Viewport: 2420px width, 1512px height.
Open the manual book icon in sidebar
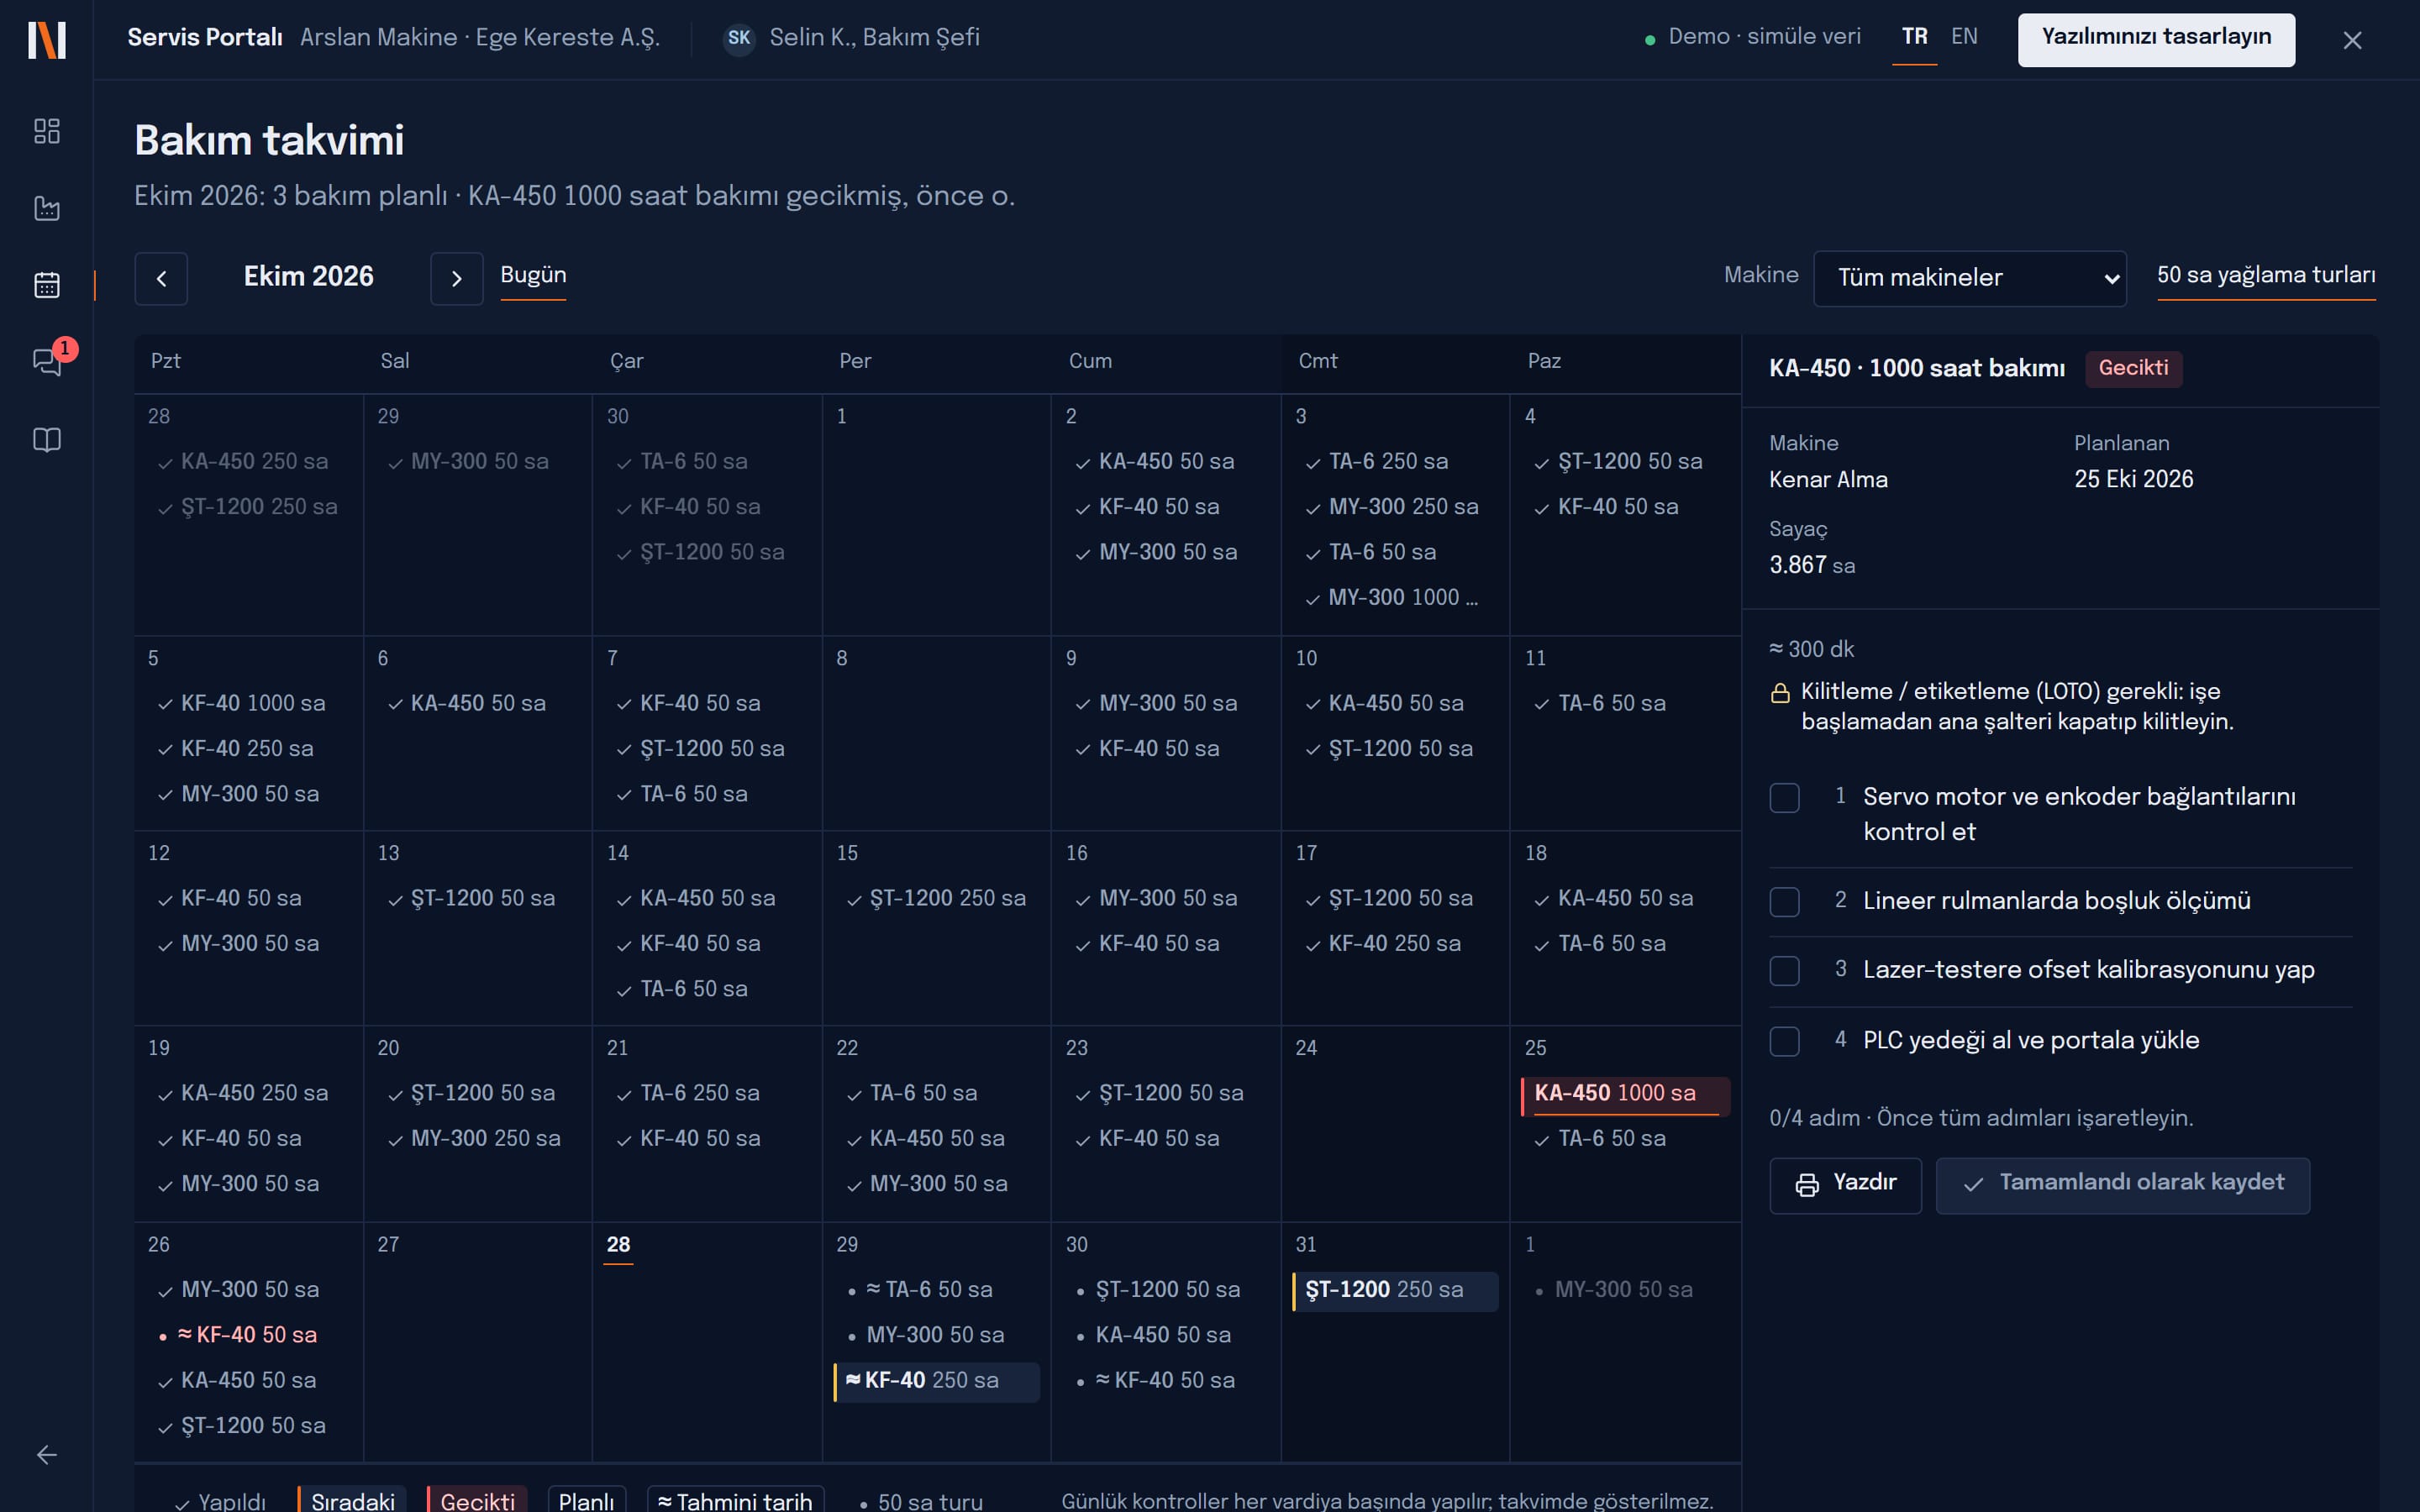[x=47, y=440]
